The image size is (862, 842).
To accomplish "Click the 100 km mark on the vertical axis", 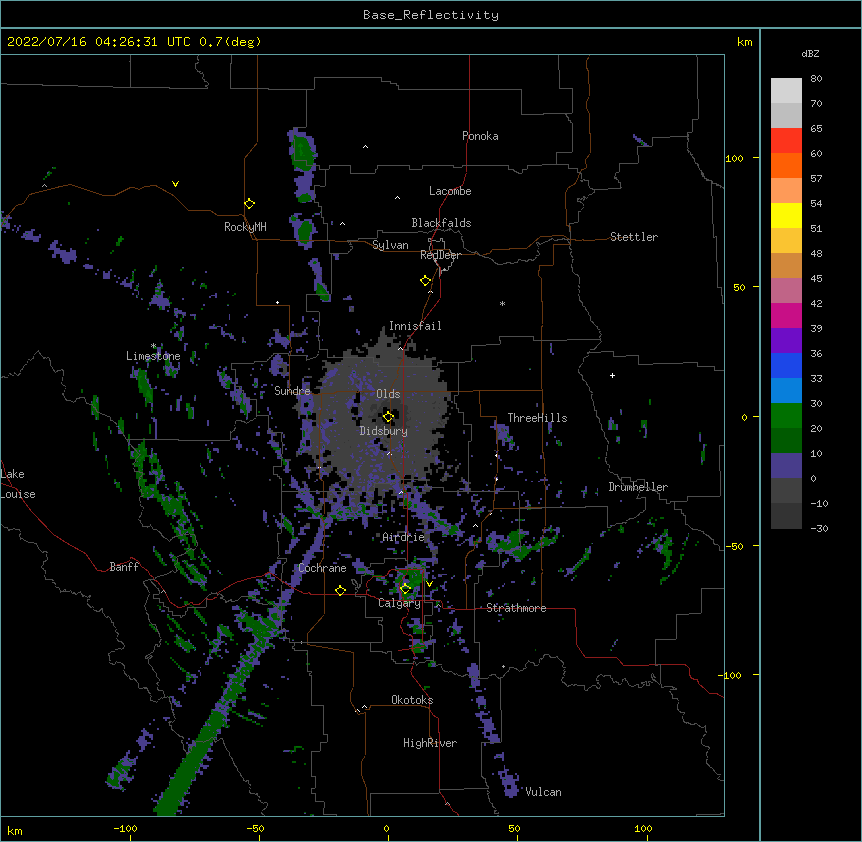I will click(x=734, y=158).
